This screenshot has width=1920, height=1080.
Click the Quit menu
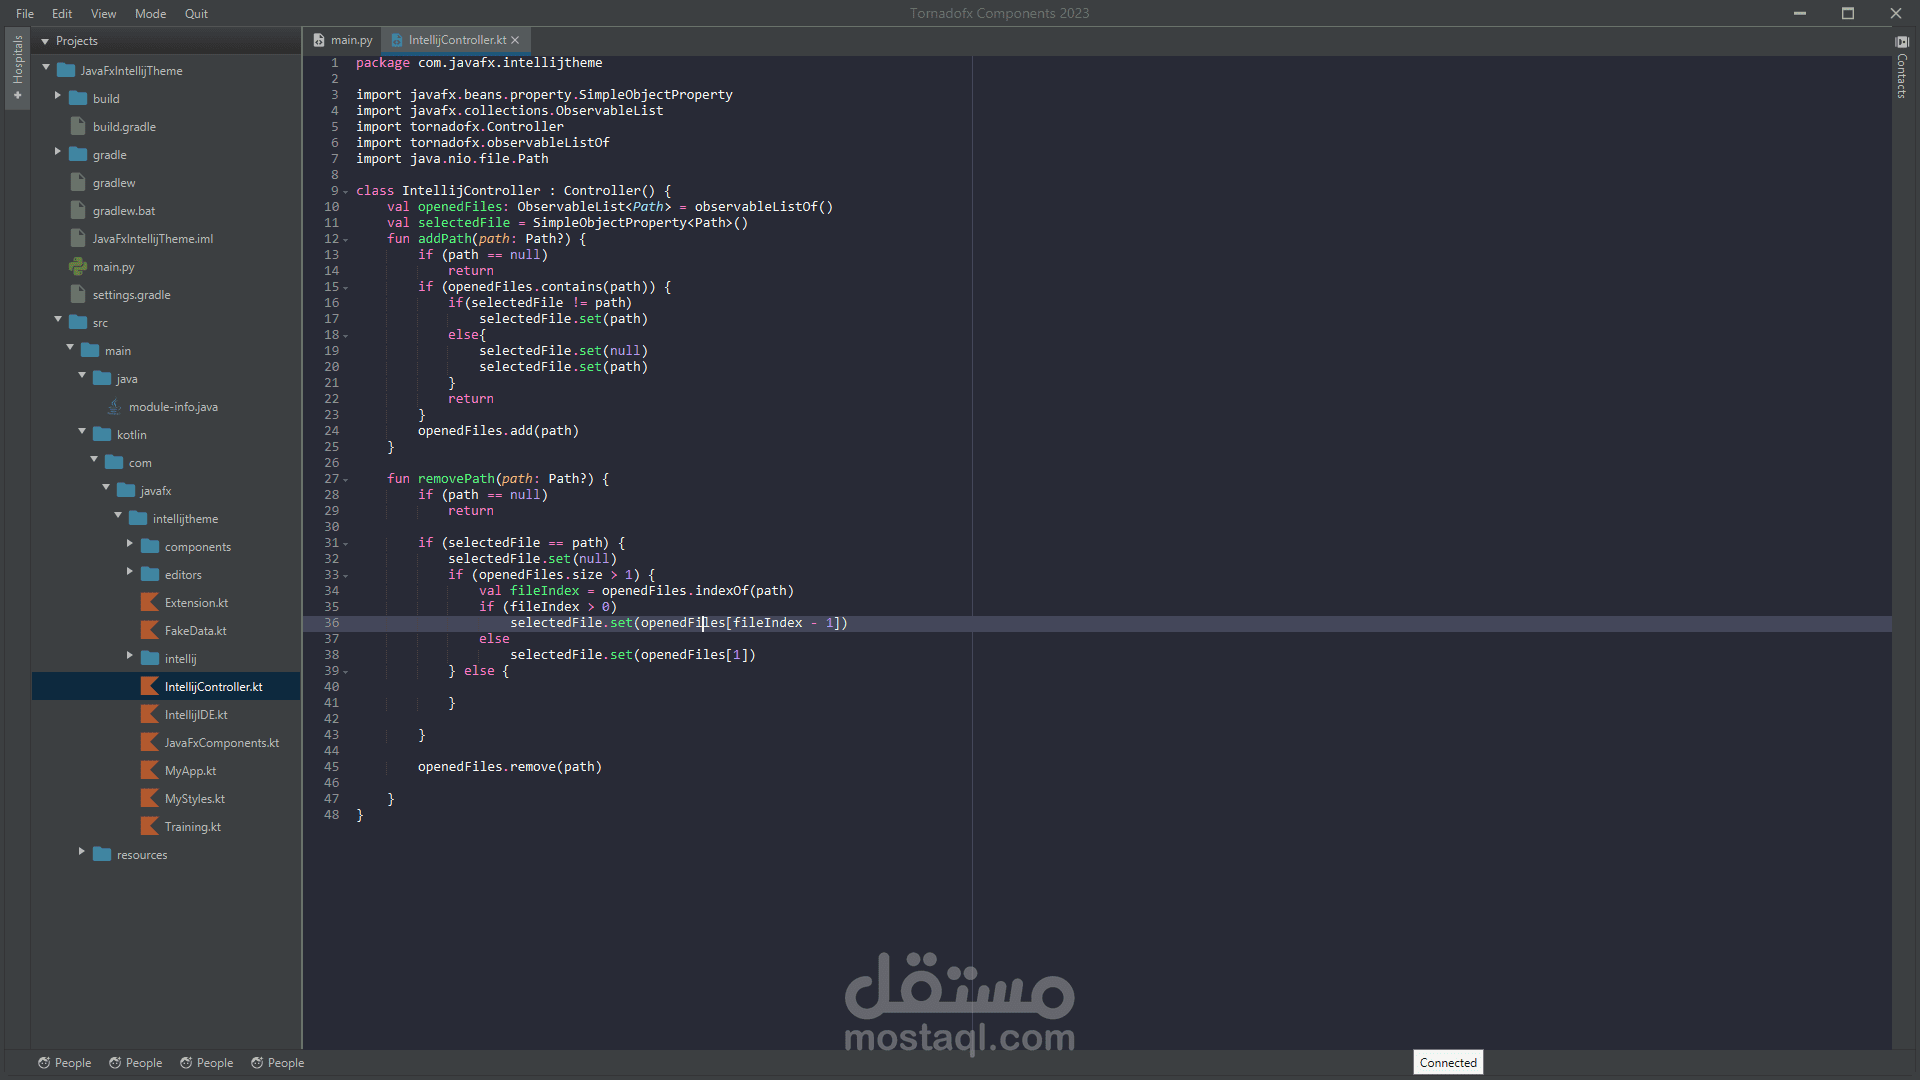pos(196,14)
